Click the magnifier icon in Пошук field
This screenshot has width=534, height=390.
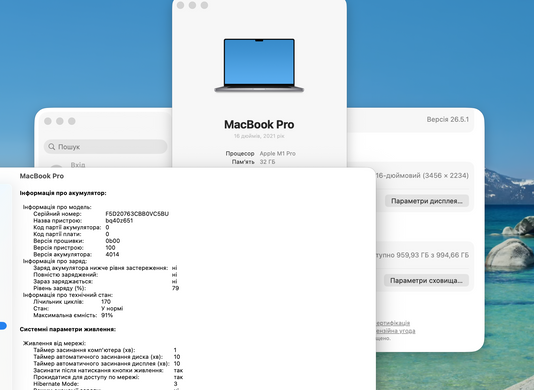click(51, 146)
